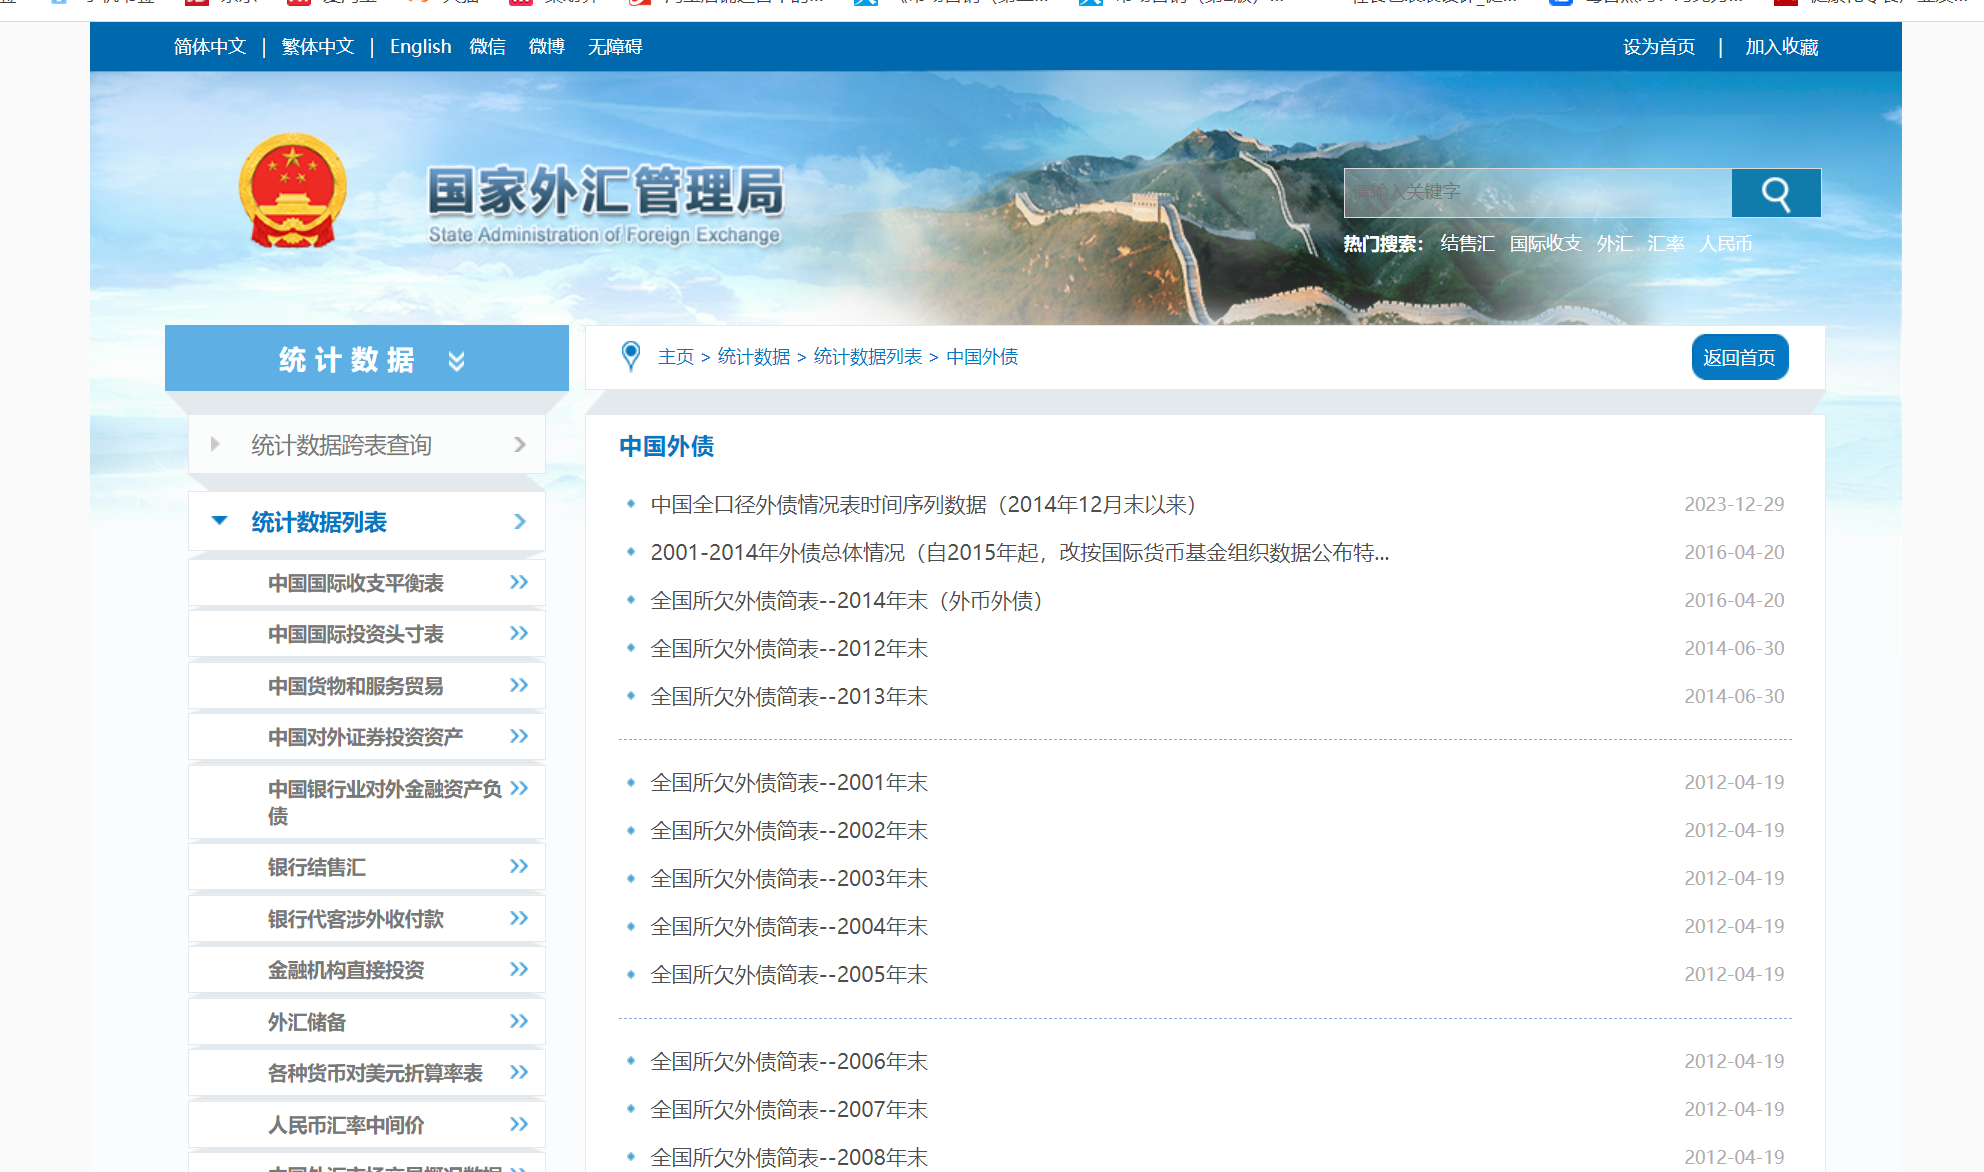Expand the 统计数据跨表查询 section
Image resolution: width=1984 pixels, height=1172 pixels.
click(215, 444)
